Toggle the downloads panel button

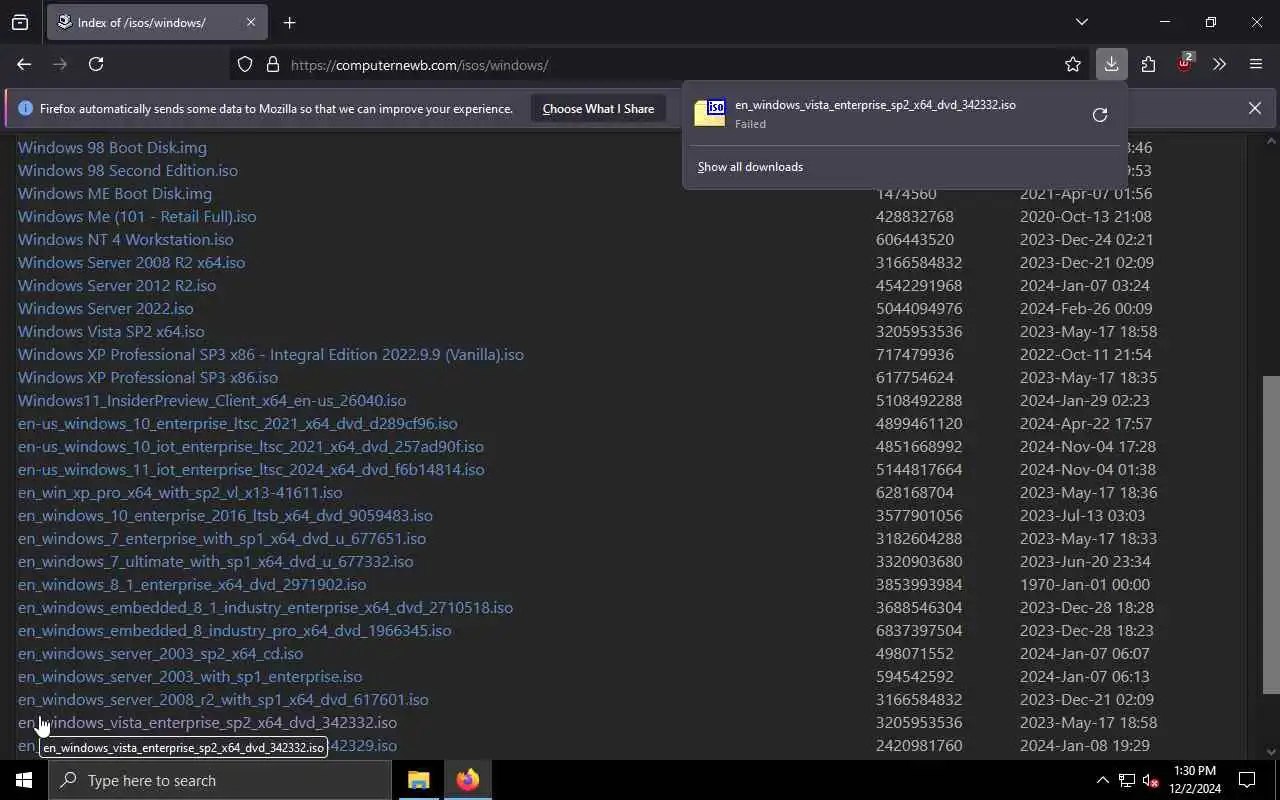tap(1111, 64)
